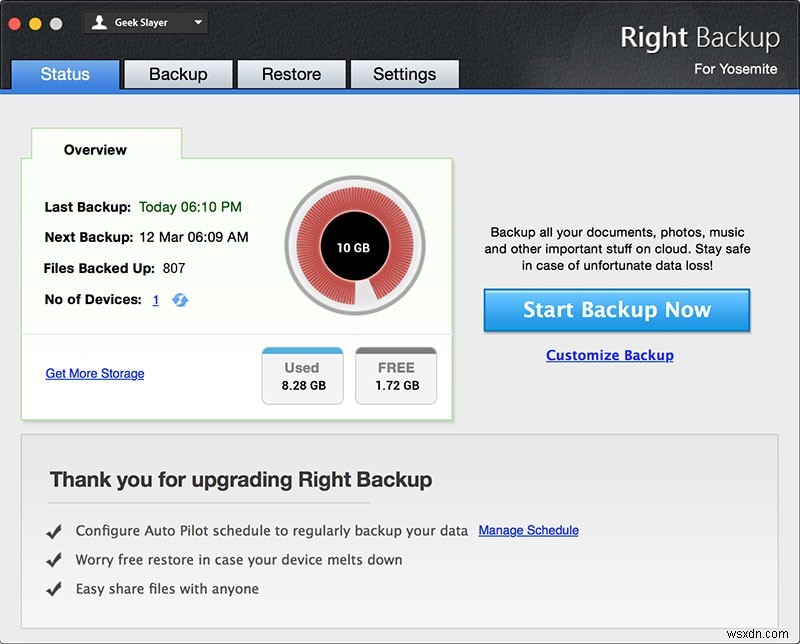Follow the Get More Storage link
Viewport: 800px width, 644px height.
point(95,373)
